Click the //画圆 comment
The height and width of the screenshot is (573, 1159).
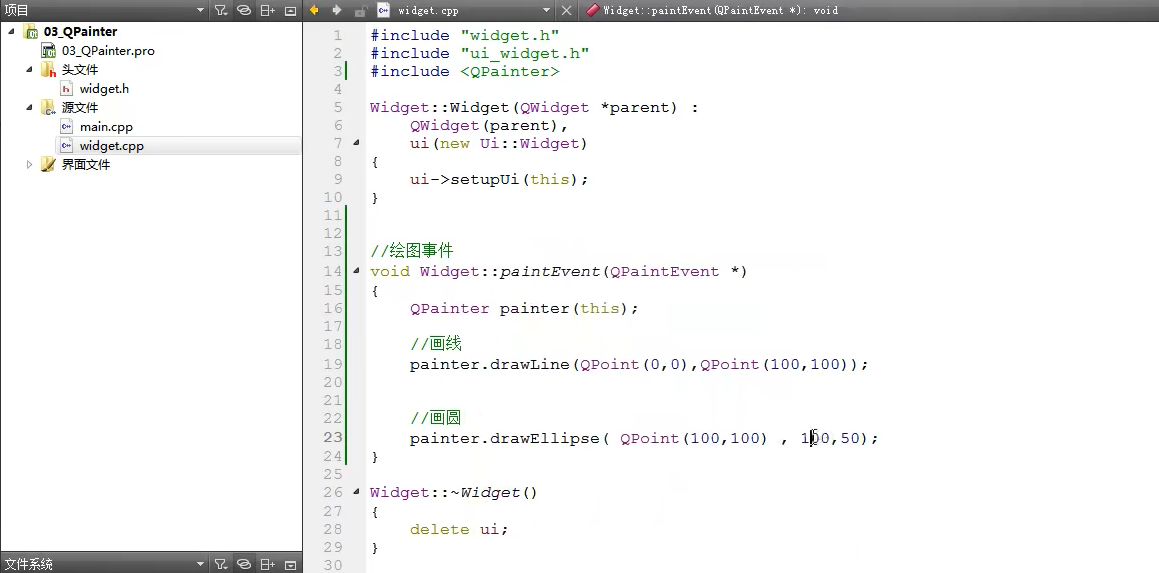[x=436, y=418]
